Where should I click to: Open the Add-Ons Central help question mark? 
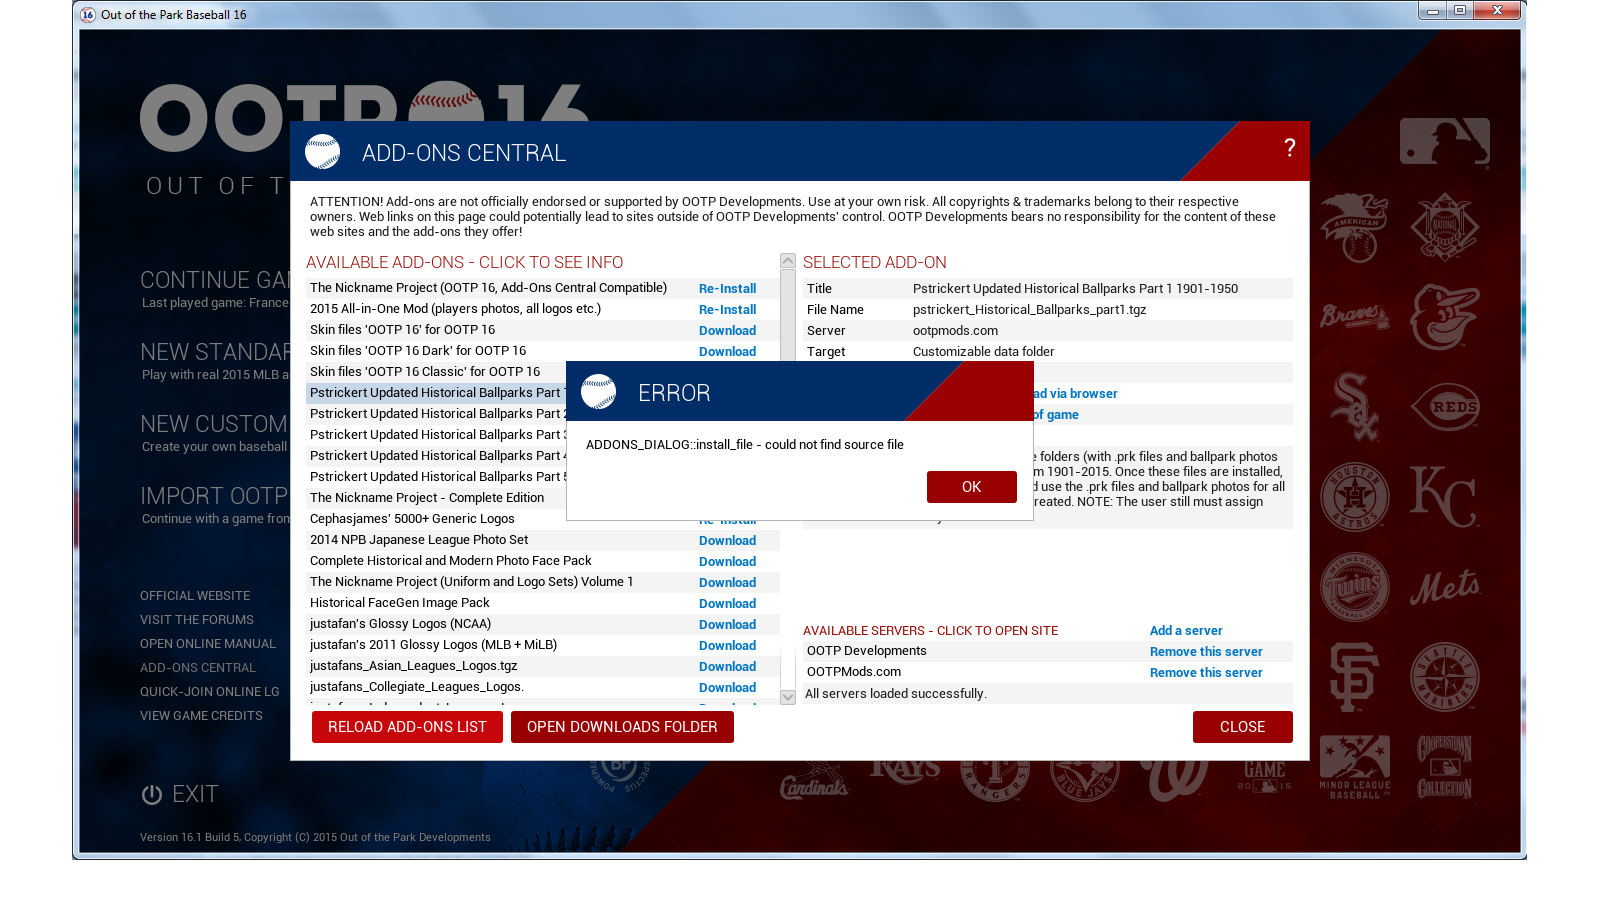click(x=1289, y=149)
